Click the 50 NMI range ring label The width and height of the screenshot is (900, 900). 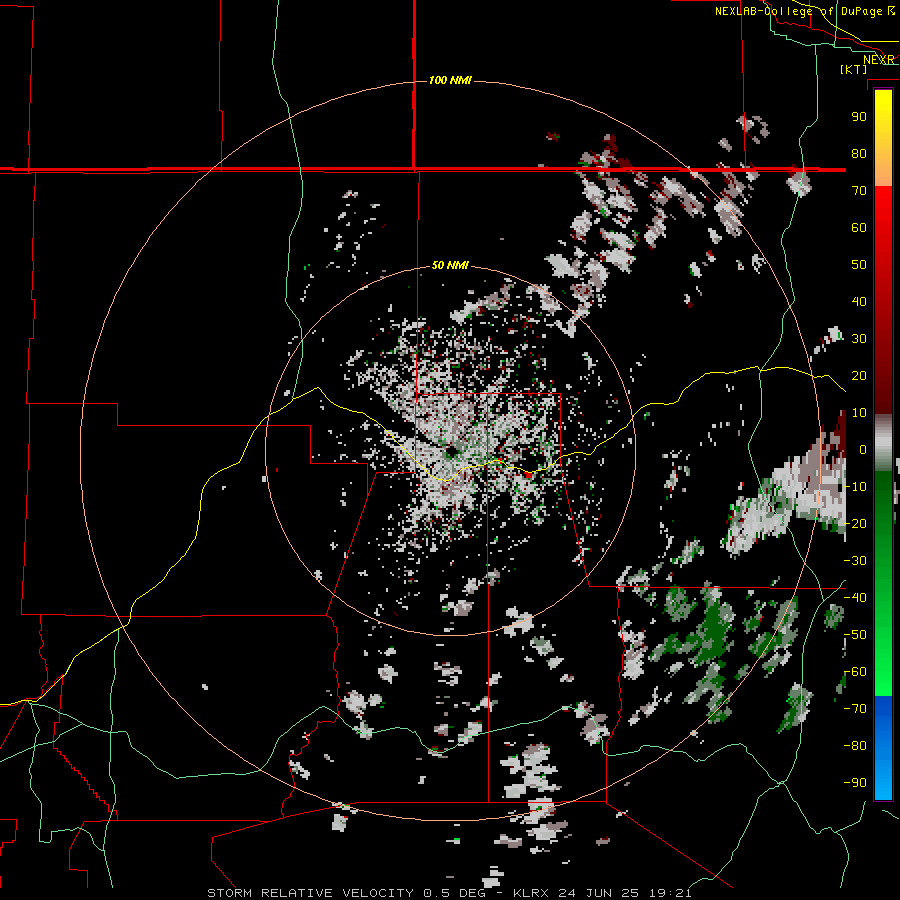coord(450,265)
